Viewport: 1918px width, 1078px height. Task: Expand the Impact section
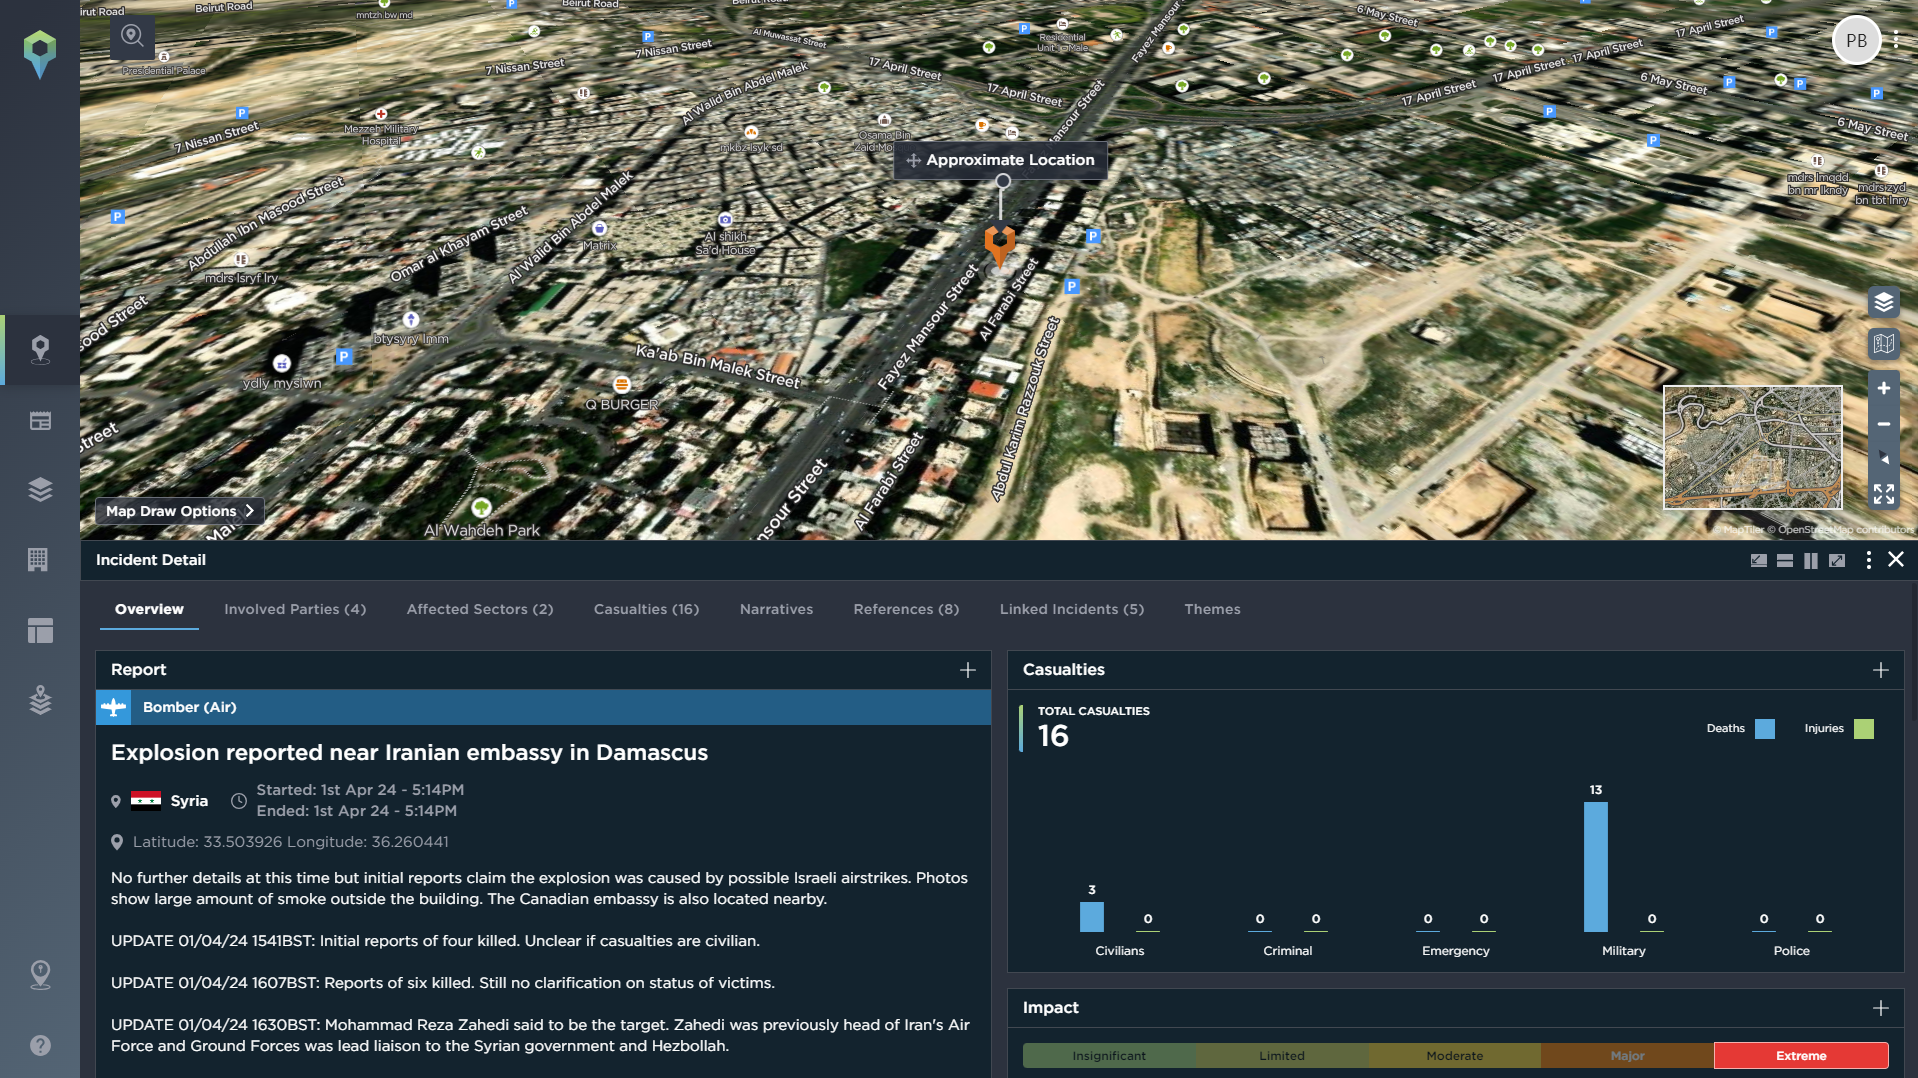tap(1881, 1008)
